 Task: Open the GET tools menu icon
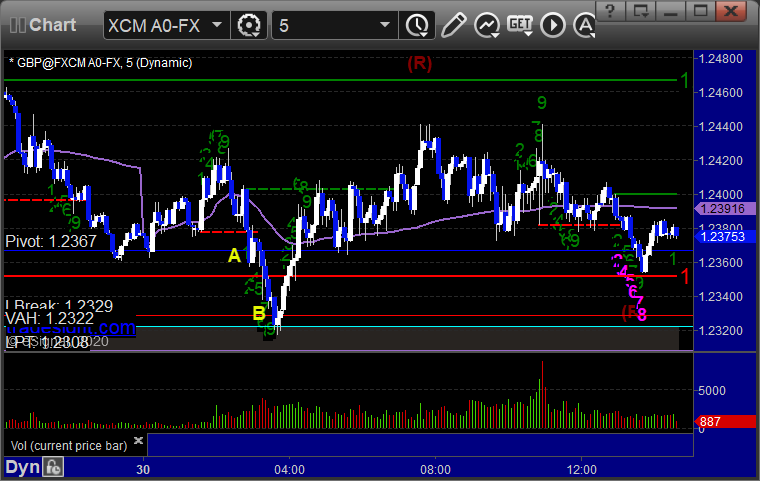pos(520,25)
